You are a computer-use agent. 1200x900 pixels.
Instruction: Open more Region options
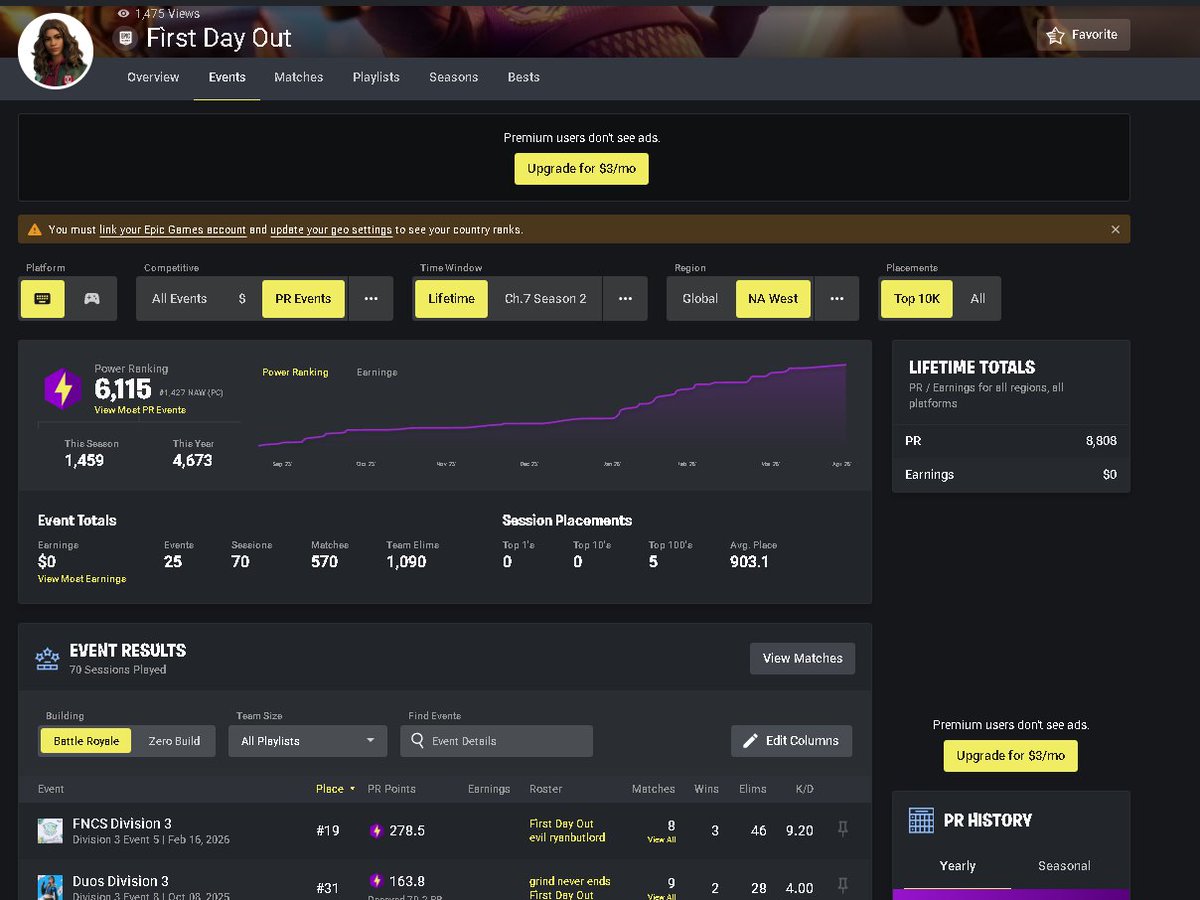(837, 299)
